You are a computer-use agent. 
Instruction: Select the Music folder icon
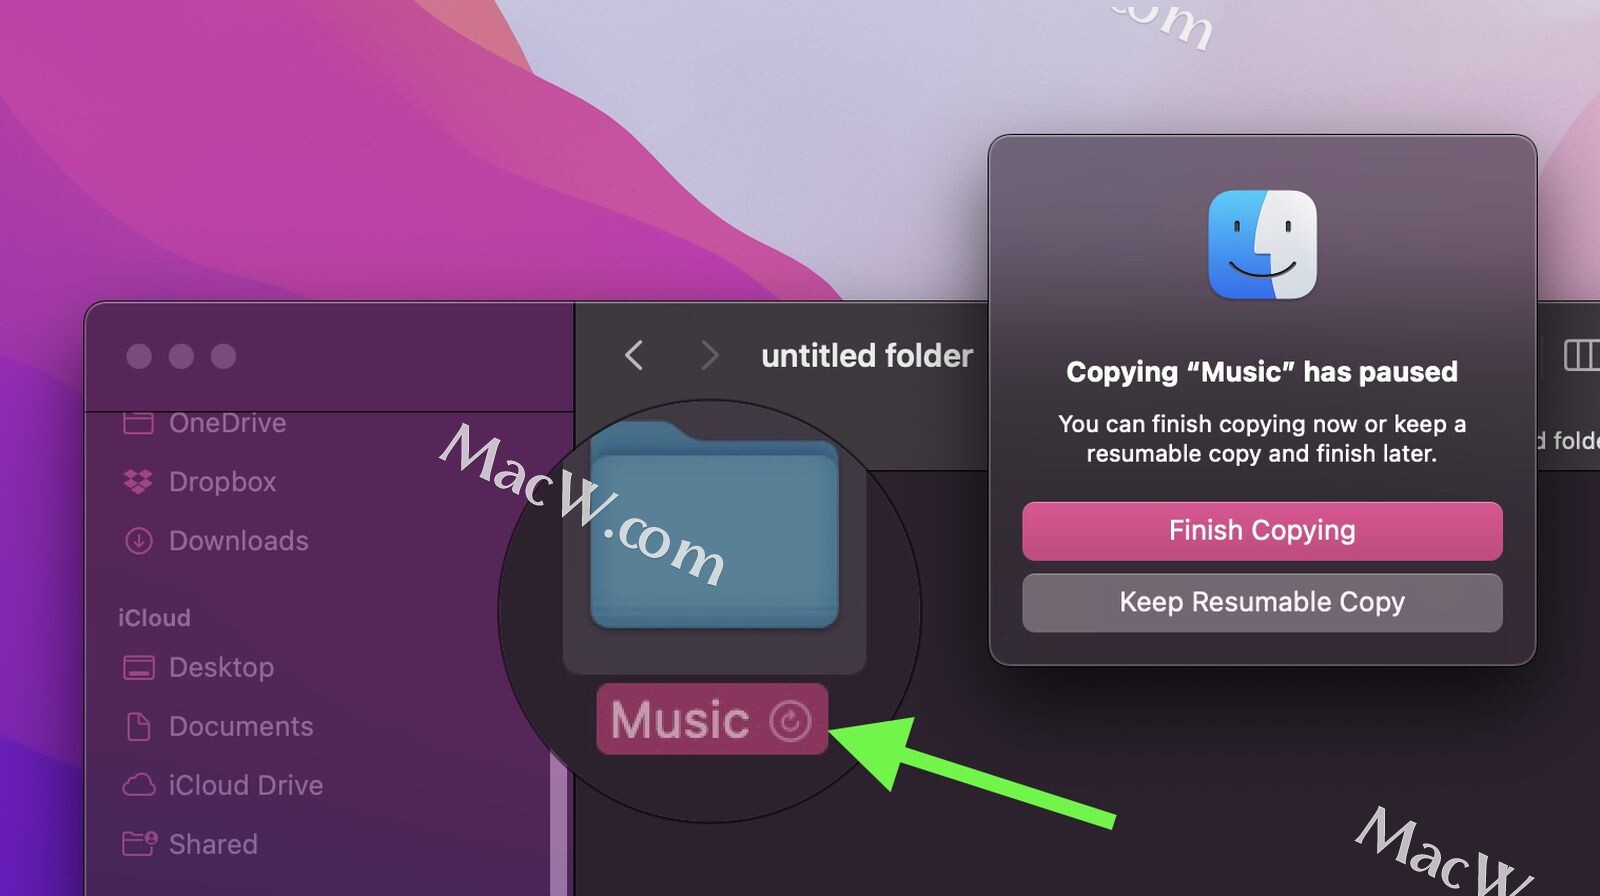pyautogui.click(x=714, y=525)
